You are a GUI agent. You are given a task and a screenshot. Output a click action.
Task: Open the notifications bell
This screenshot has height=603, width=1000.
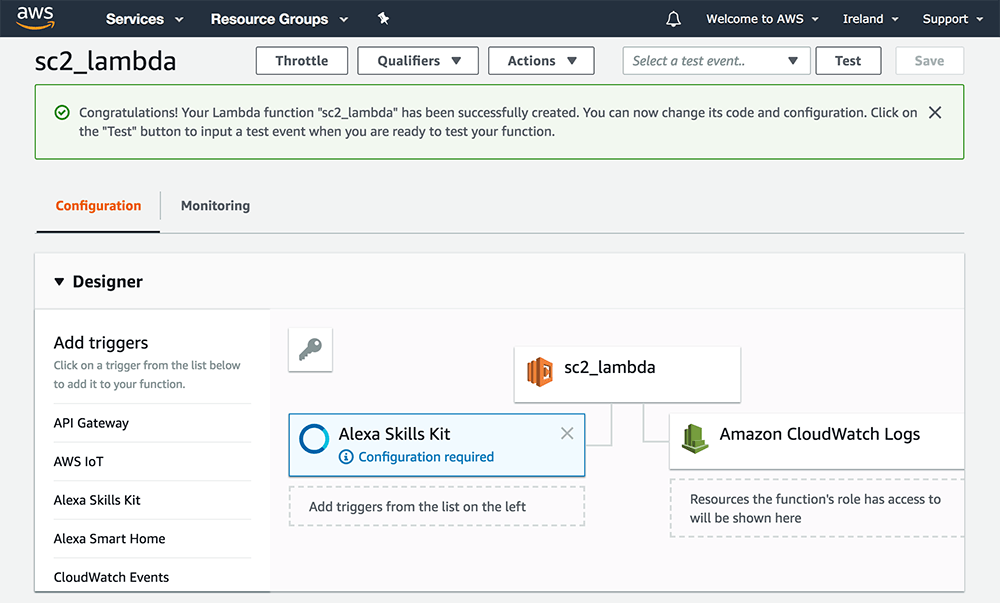coord(672,18)
